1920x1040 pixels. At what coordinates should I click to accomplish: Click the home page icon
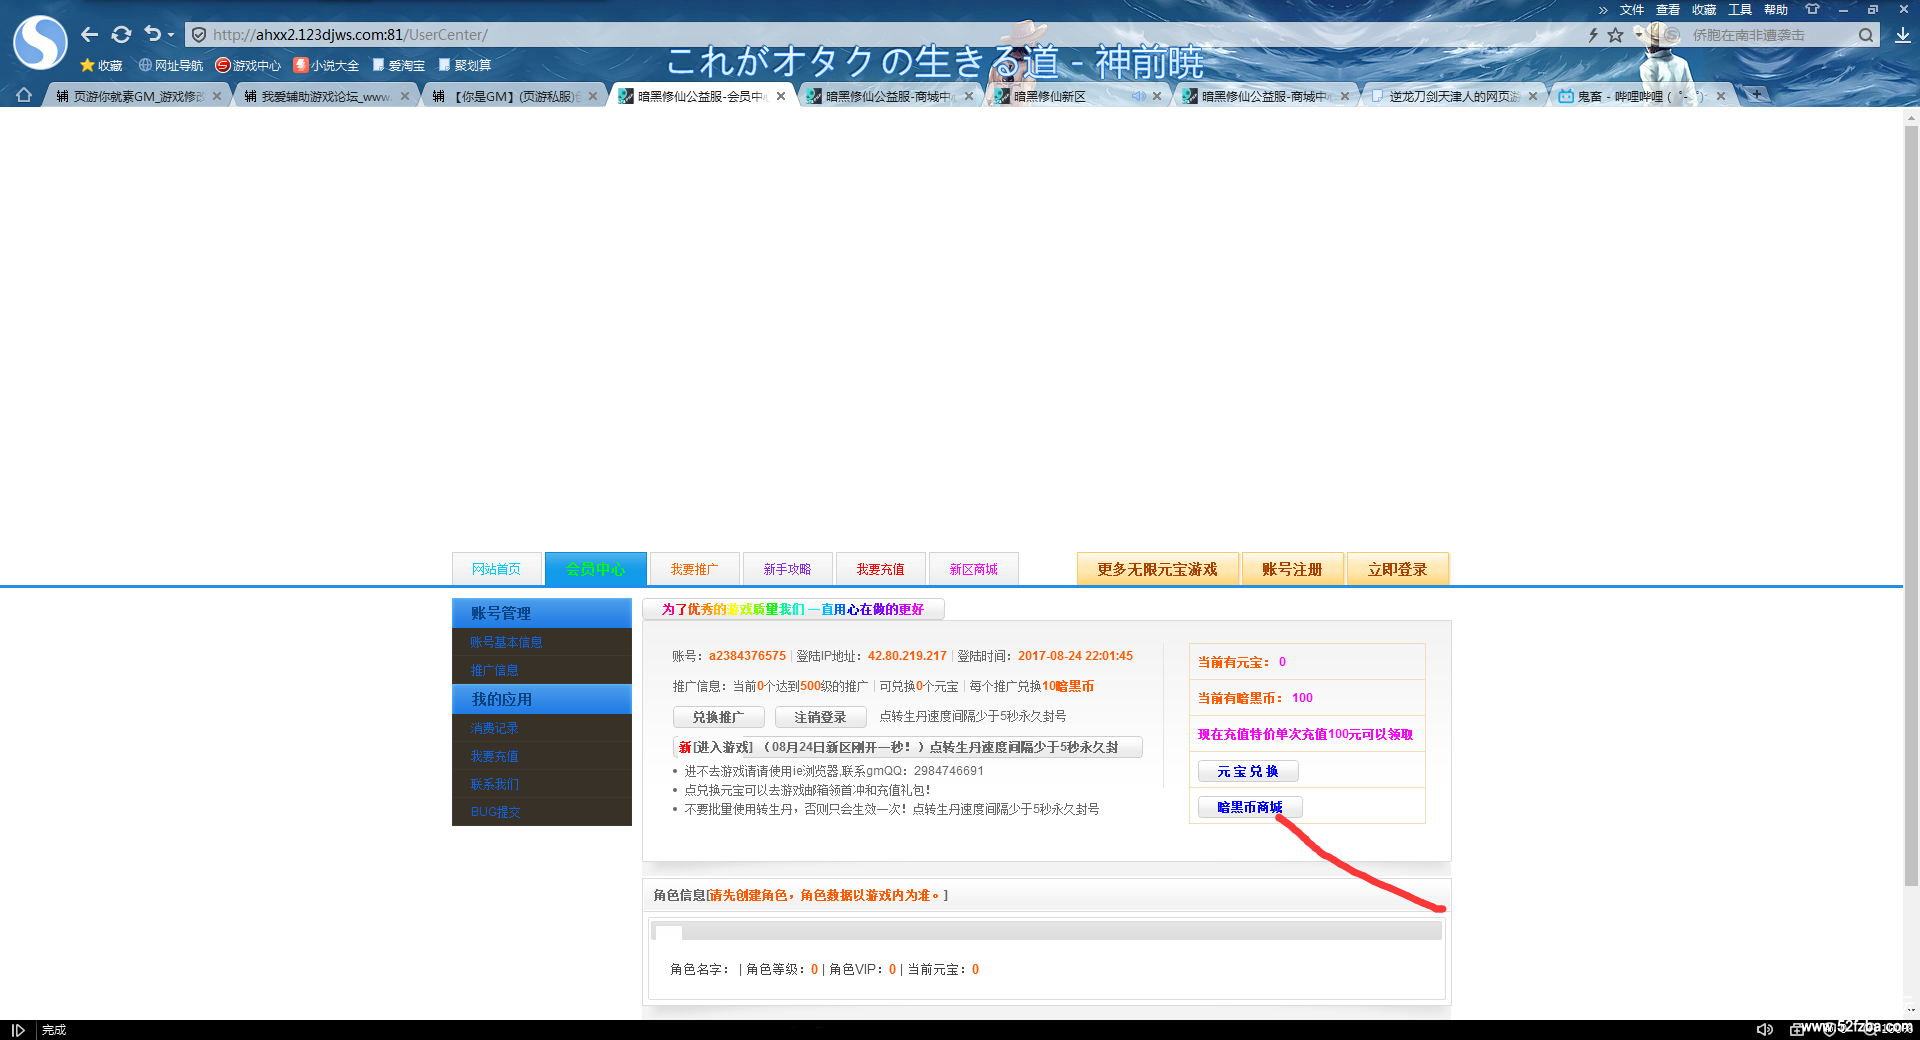24,95
